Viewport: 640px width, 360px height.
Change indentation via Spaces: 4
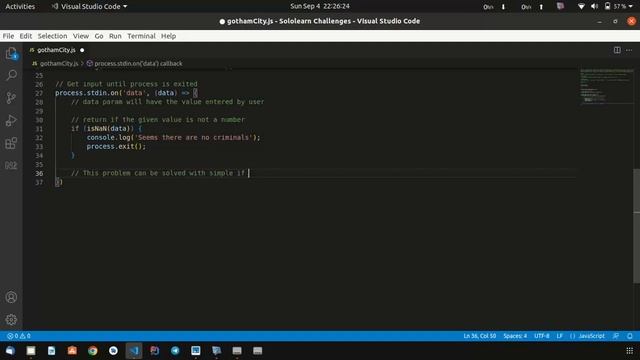pos(515,336)
